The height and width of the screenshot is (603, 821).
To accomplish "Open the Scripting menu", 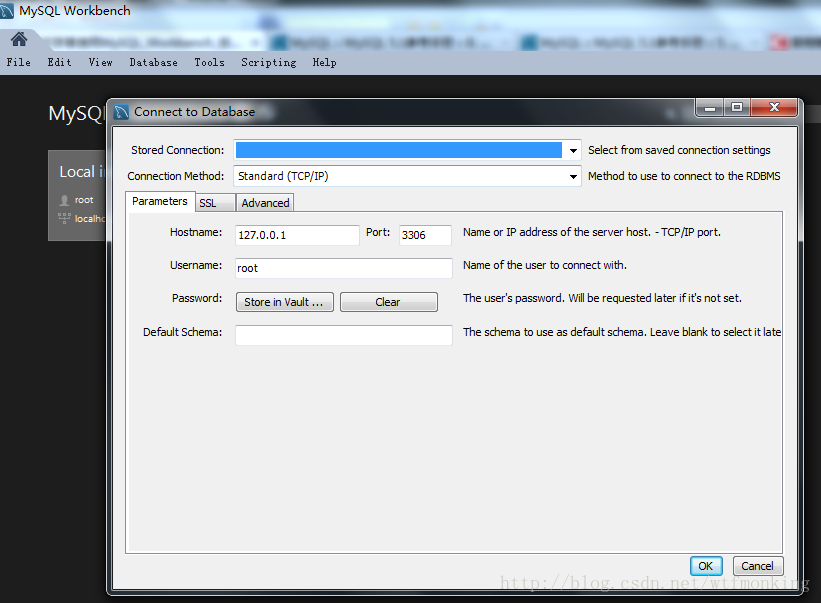I will pyautogui.click(x=269, y=62).
